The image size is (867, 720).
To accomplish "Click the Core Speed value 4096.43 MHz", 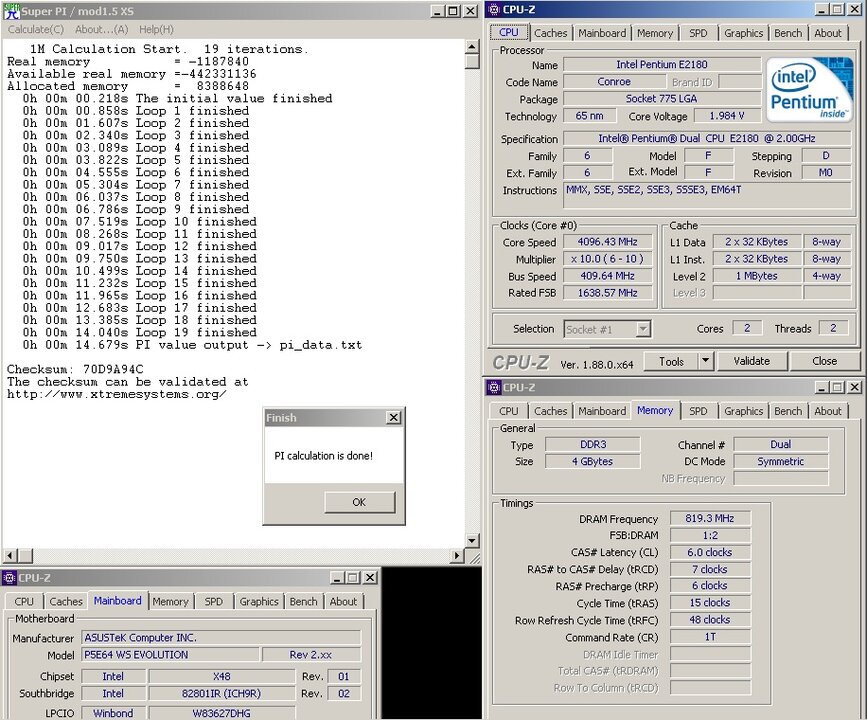I will 608,242.
